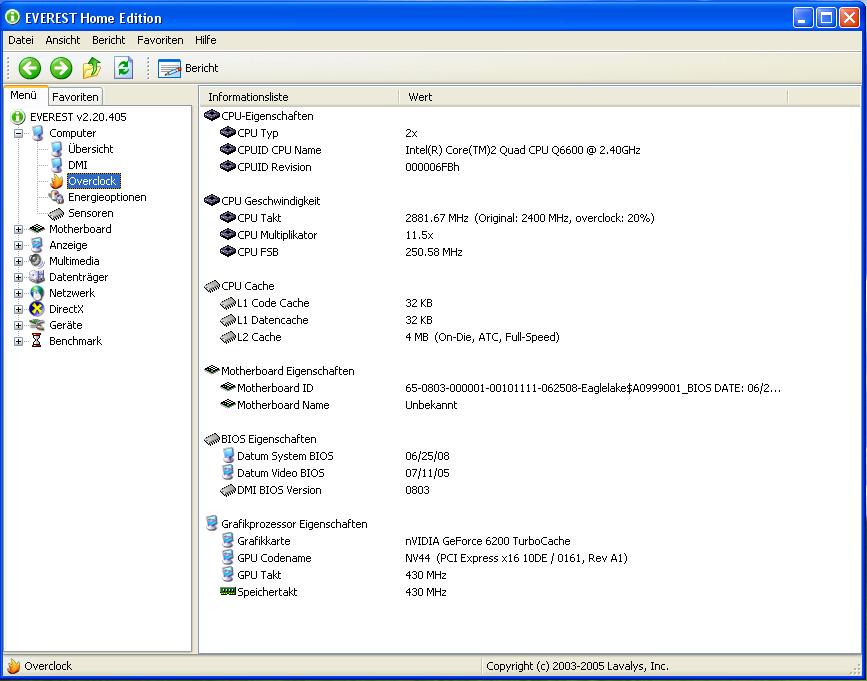Click the Geräte devices icon
Image resolution: width=867 pixels, height=681 pixels.
point(37,325)
